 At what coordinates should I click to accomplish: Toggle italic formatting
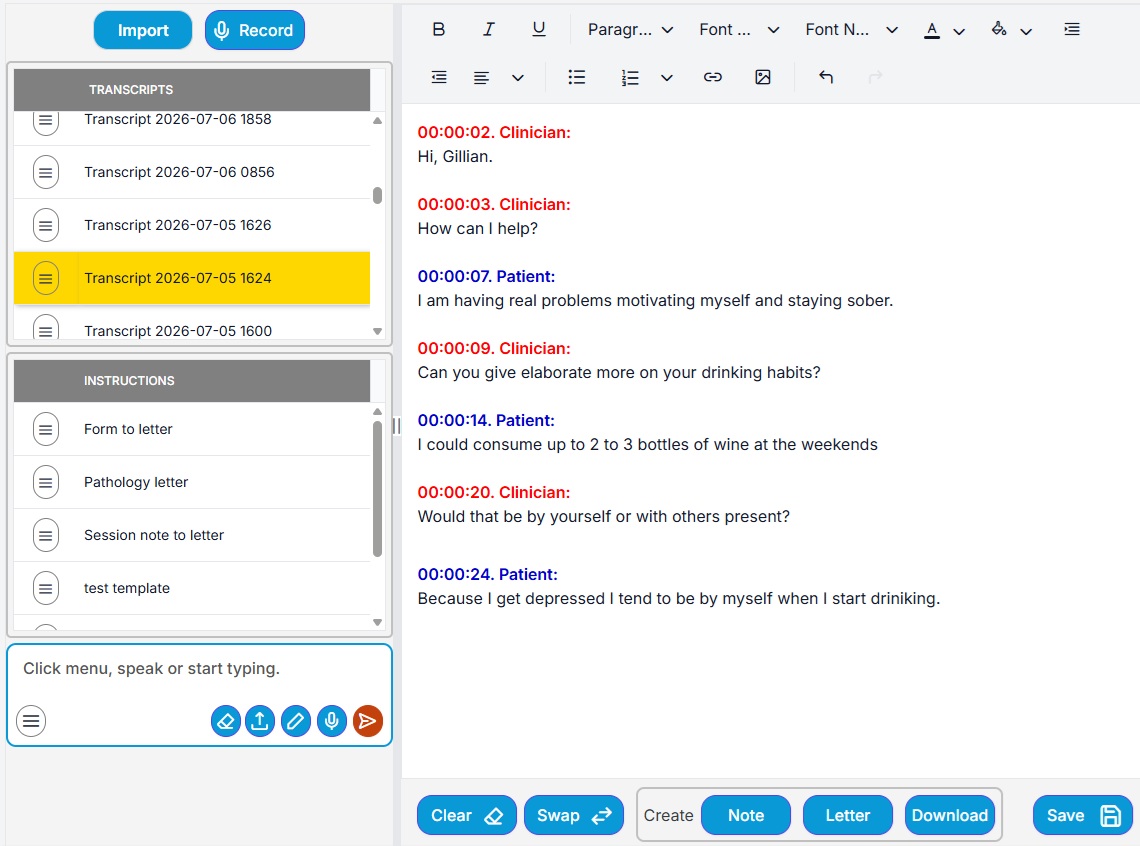[x=489, y=29]
